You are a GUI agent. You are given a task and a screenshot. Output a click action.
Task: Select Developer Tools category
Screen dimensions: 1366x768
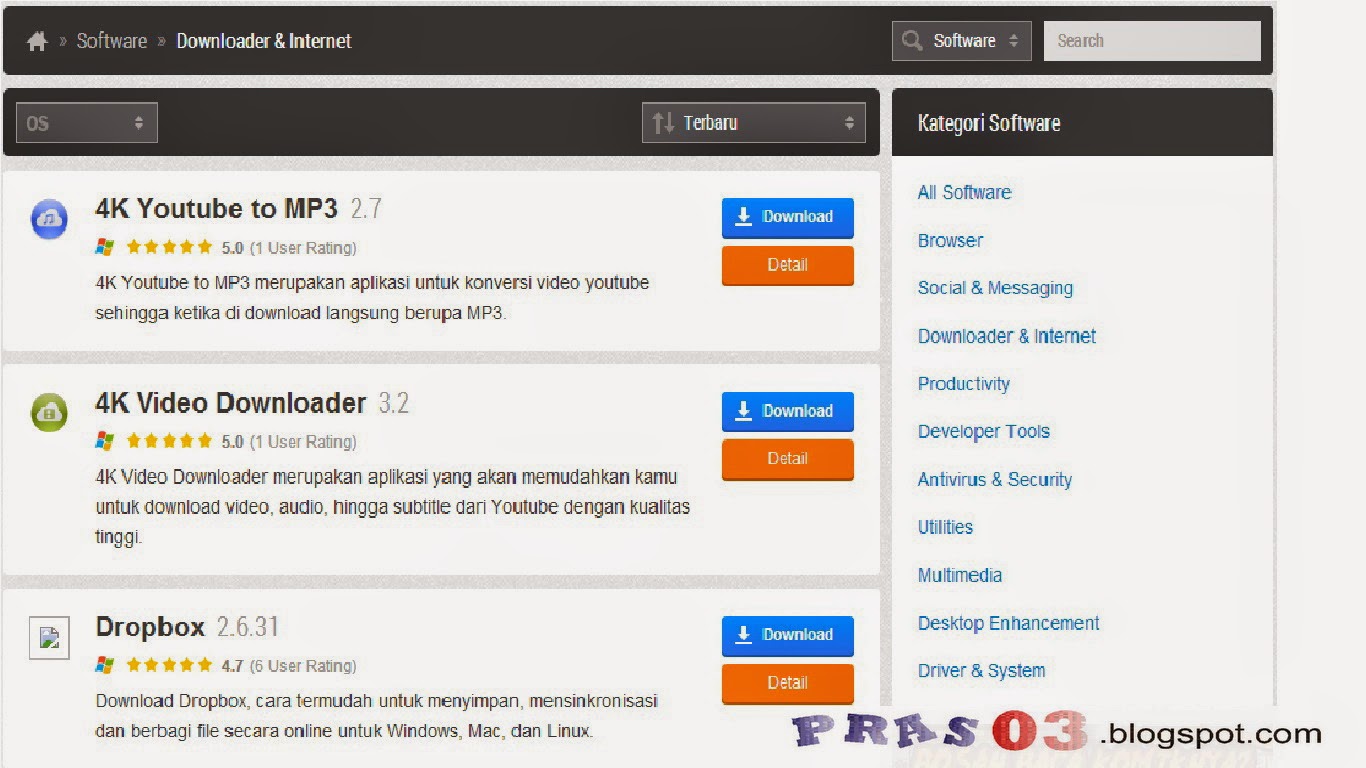(984, 431)
